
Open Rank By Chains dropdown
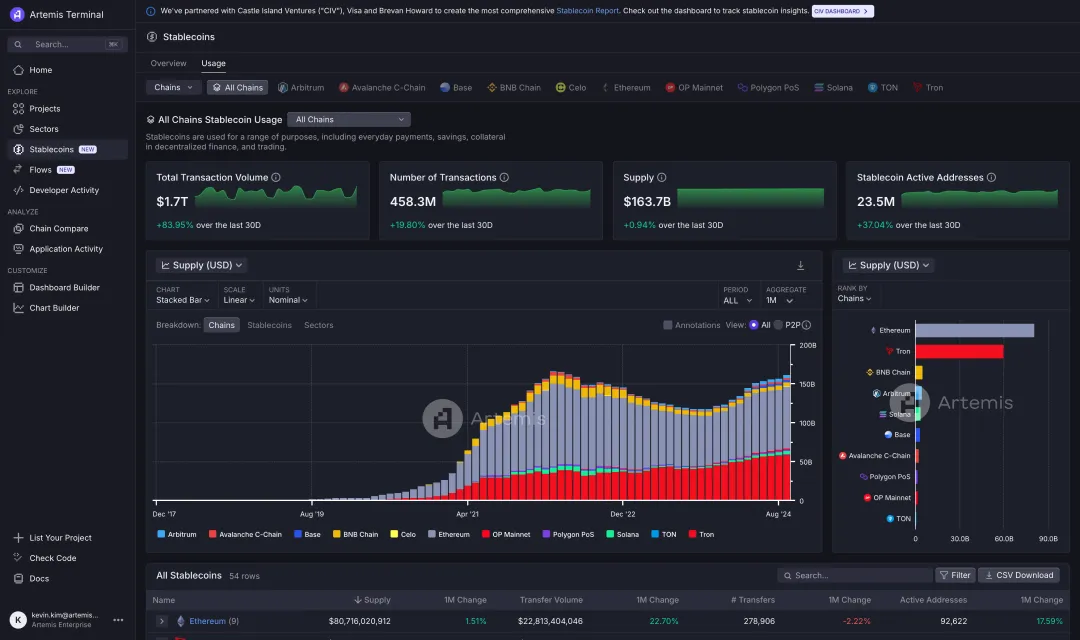click(x=854, y=299)
